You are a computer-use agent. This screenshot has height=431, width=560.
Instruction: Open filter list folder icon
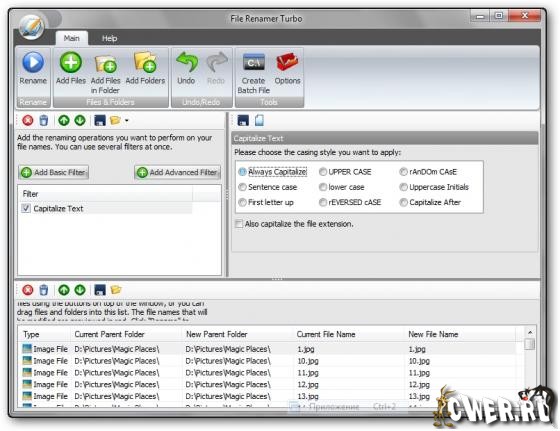(x=115, y=120)
